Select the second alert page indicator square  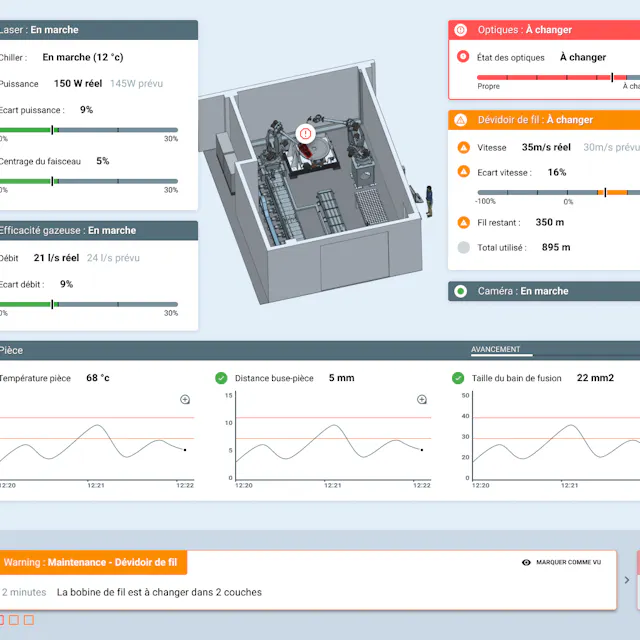point(14,620)
